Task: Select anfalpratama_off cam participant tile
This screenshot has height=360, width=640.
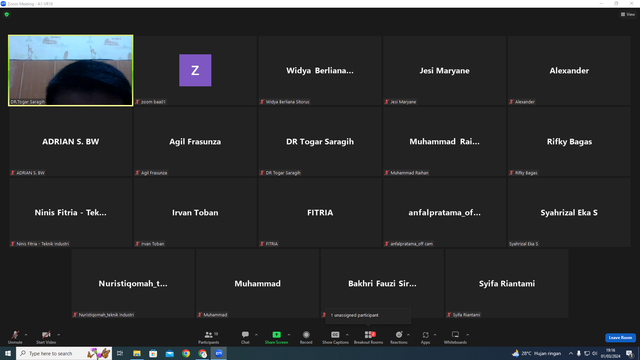Action: coord(444,212)
